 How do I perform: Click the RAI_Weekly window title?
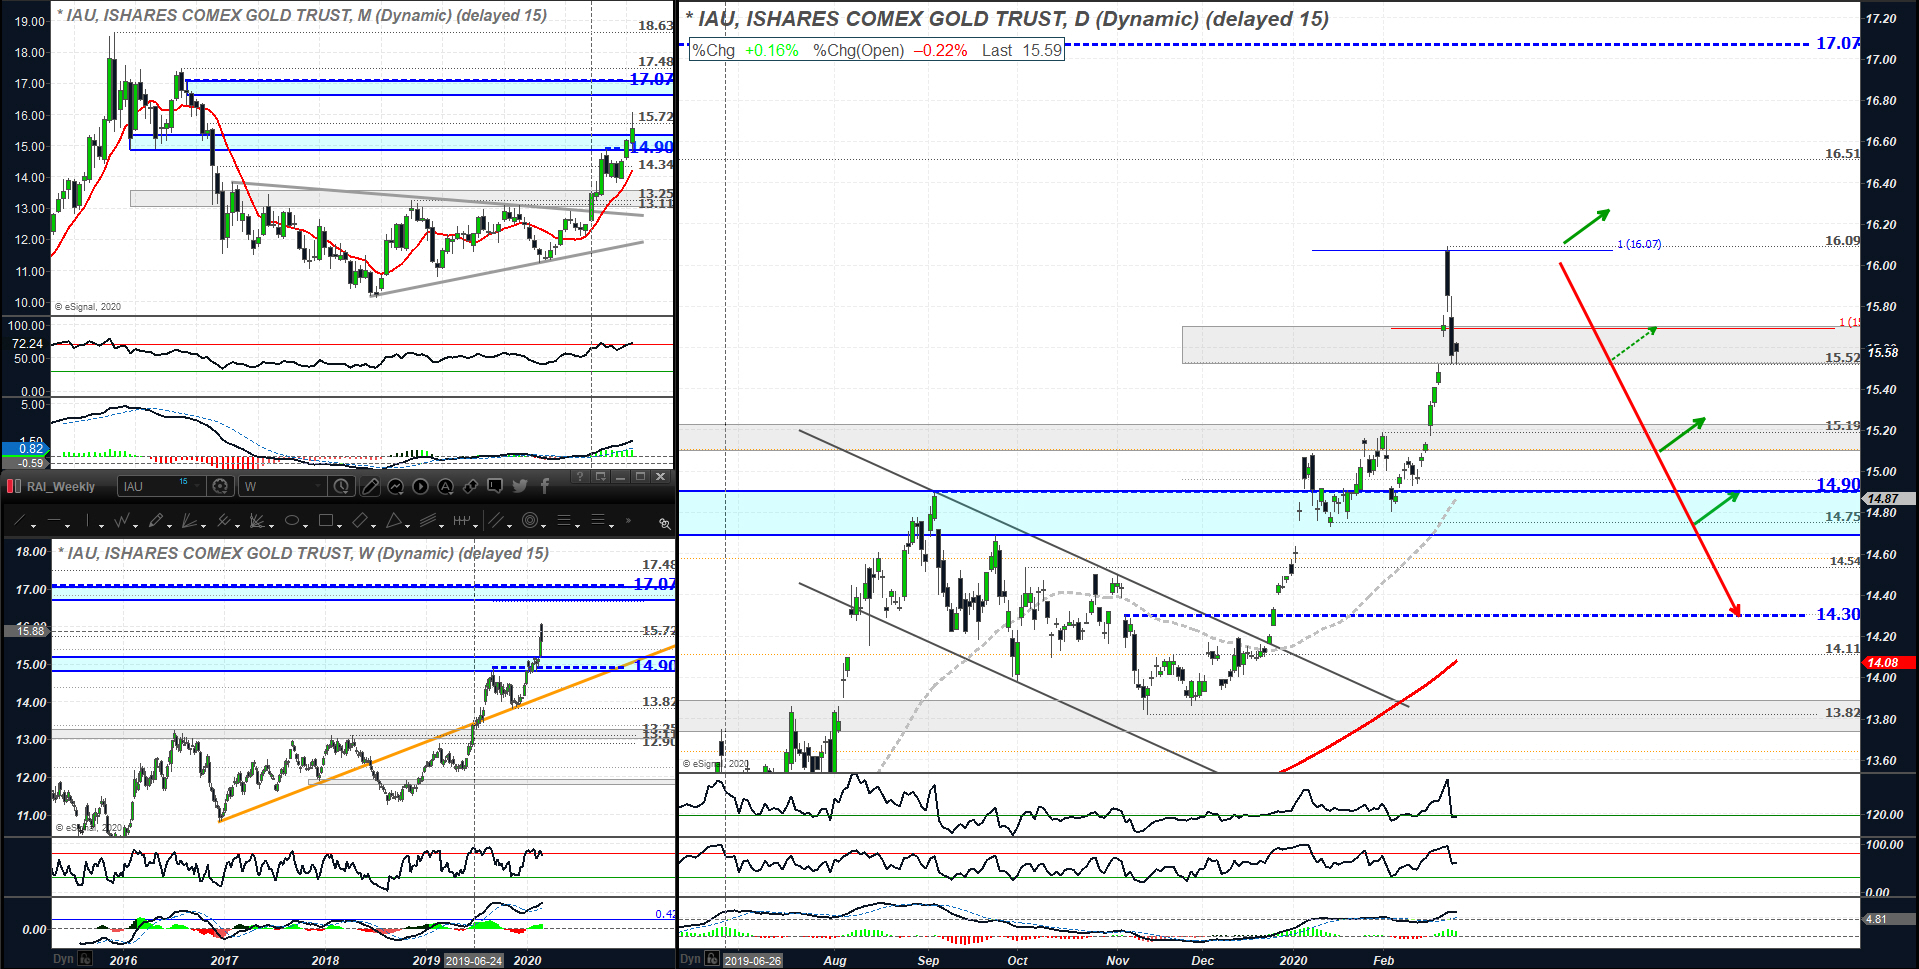[x=60, y=487]
